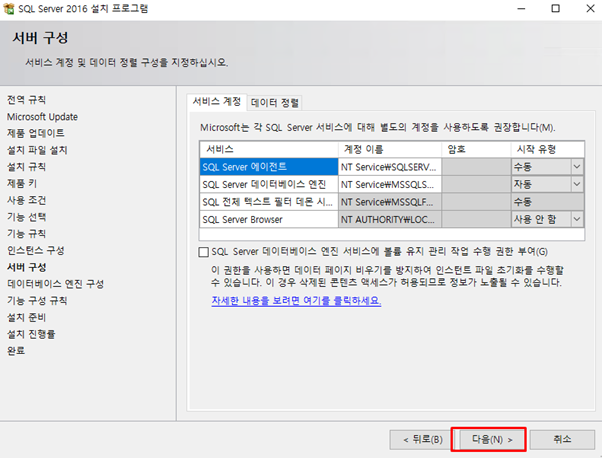This screenshot has width=602, height=458.
Task: Switch to the 서비스 계정 tab
Action: [217, 102]
